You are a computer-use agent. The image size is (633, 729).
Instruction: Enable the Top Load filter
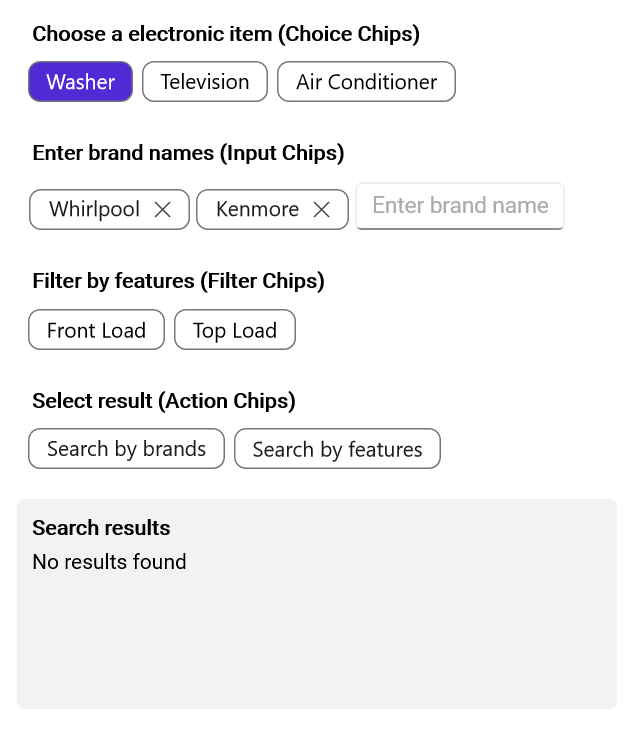[235, 330]
